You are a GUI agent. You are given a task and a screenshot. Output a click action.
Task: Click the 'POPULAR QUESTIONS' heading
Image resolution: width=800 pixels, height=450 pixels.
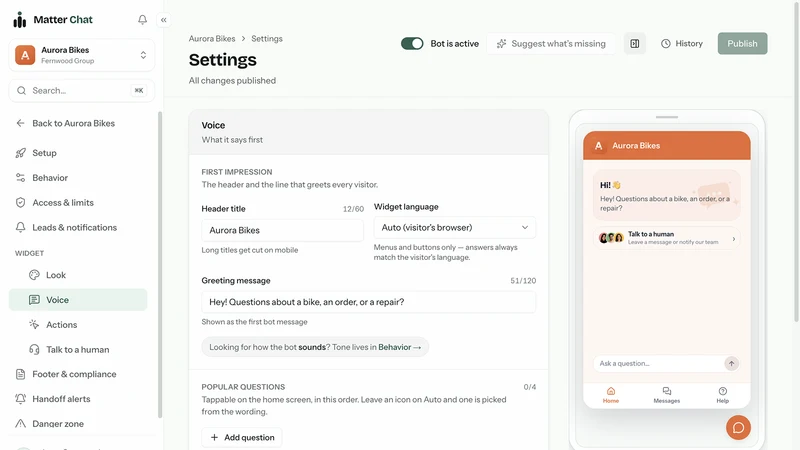pyautogui.click(x=243, y=387)
